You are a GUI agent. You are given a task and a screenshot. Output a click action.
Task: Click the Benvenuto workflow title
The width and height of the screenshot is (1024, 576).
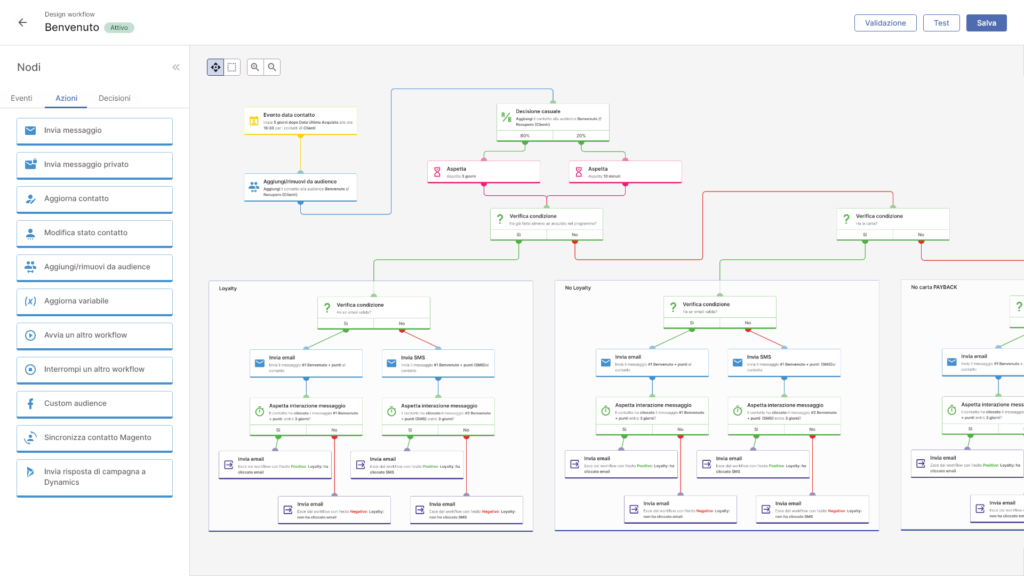click(x=72, y=27)
